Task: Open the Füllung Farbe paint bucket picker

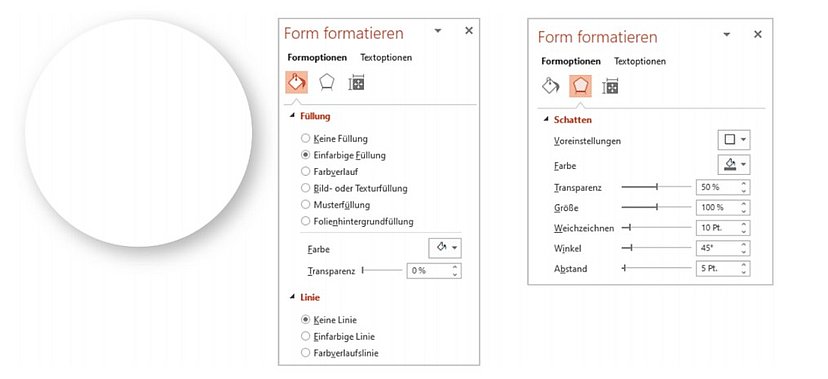Action: click(445, 247)
